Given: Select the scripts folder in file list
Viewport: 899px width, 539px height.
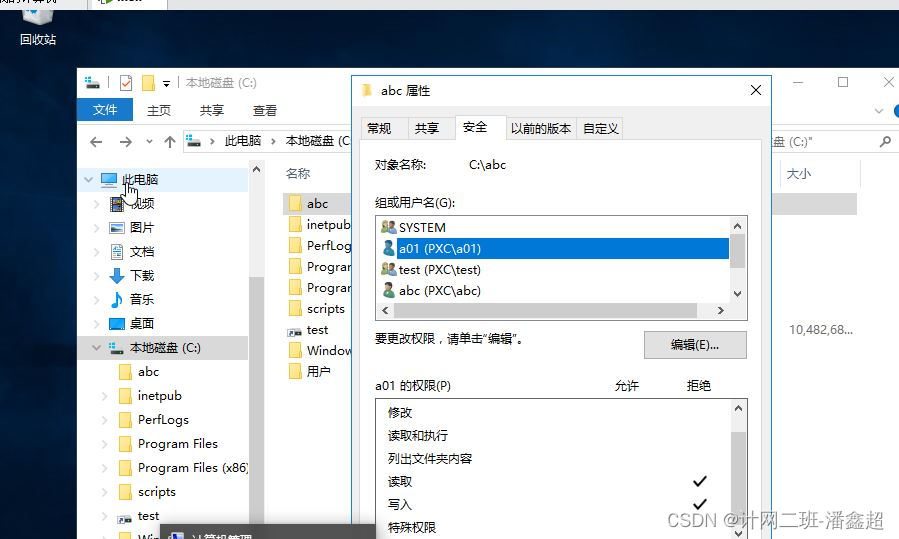Looking at the screenshot, I should tap(326, 309).
